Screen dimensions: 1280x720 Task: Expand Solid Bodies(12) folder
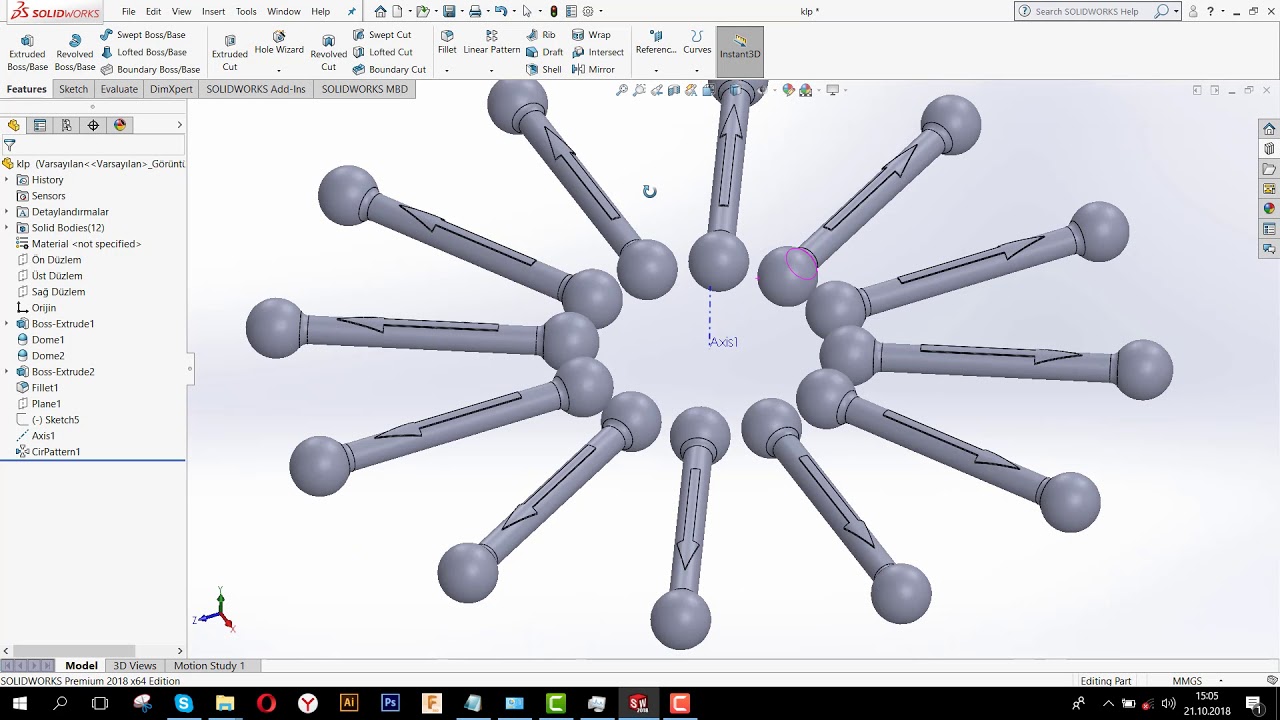tap(7, 228)
